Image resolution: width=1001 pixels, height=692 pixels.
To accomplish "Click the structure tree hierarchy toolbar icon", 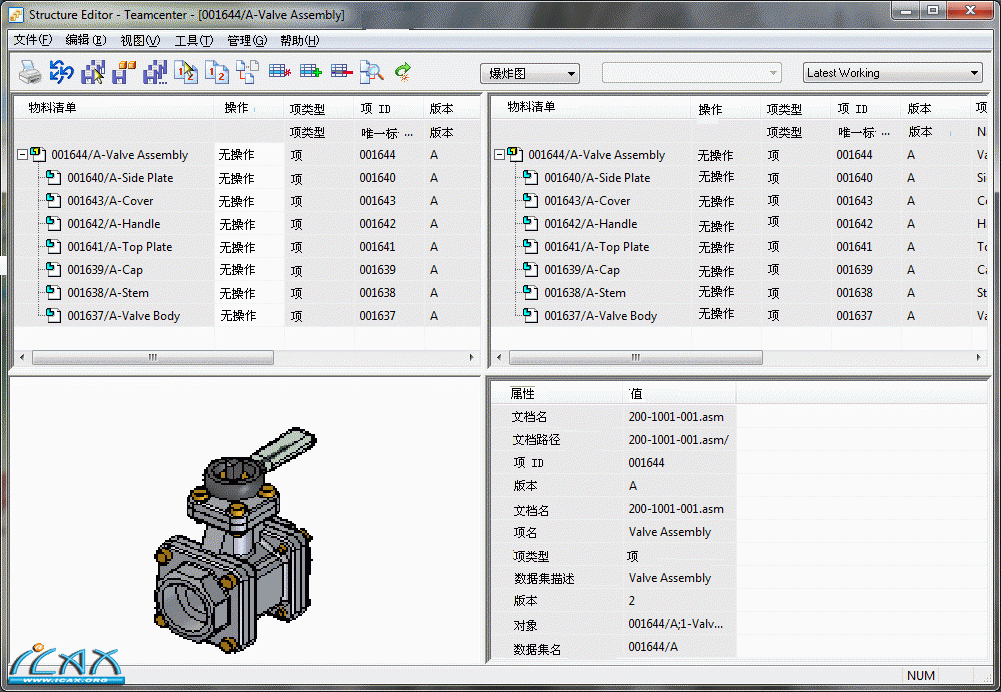I will tap(248, 72).
